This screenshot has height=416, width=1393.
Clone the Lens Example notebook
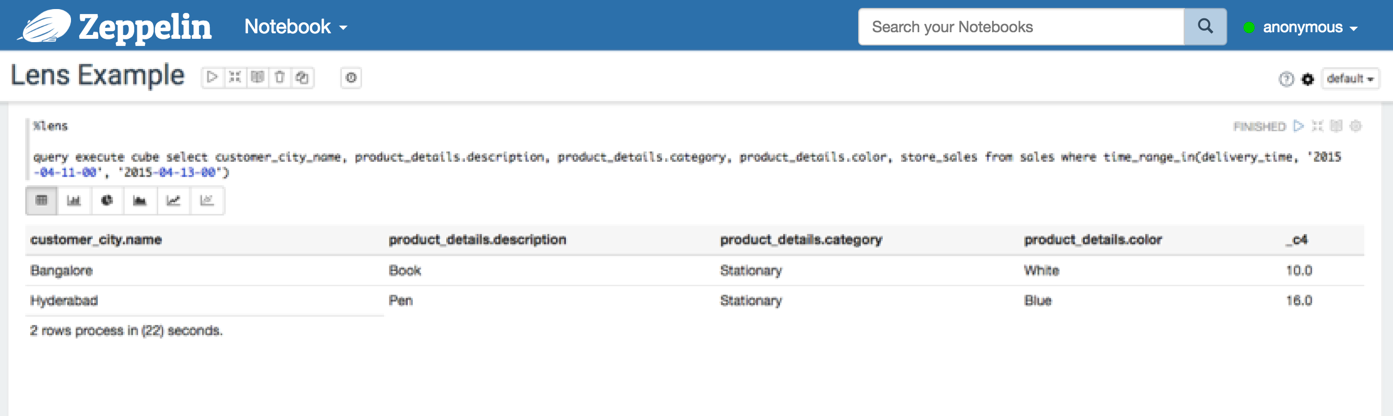click(x=302, y=77)
